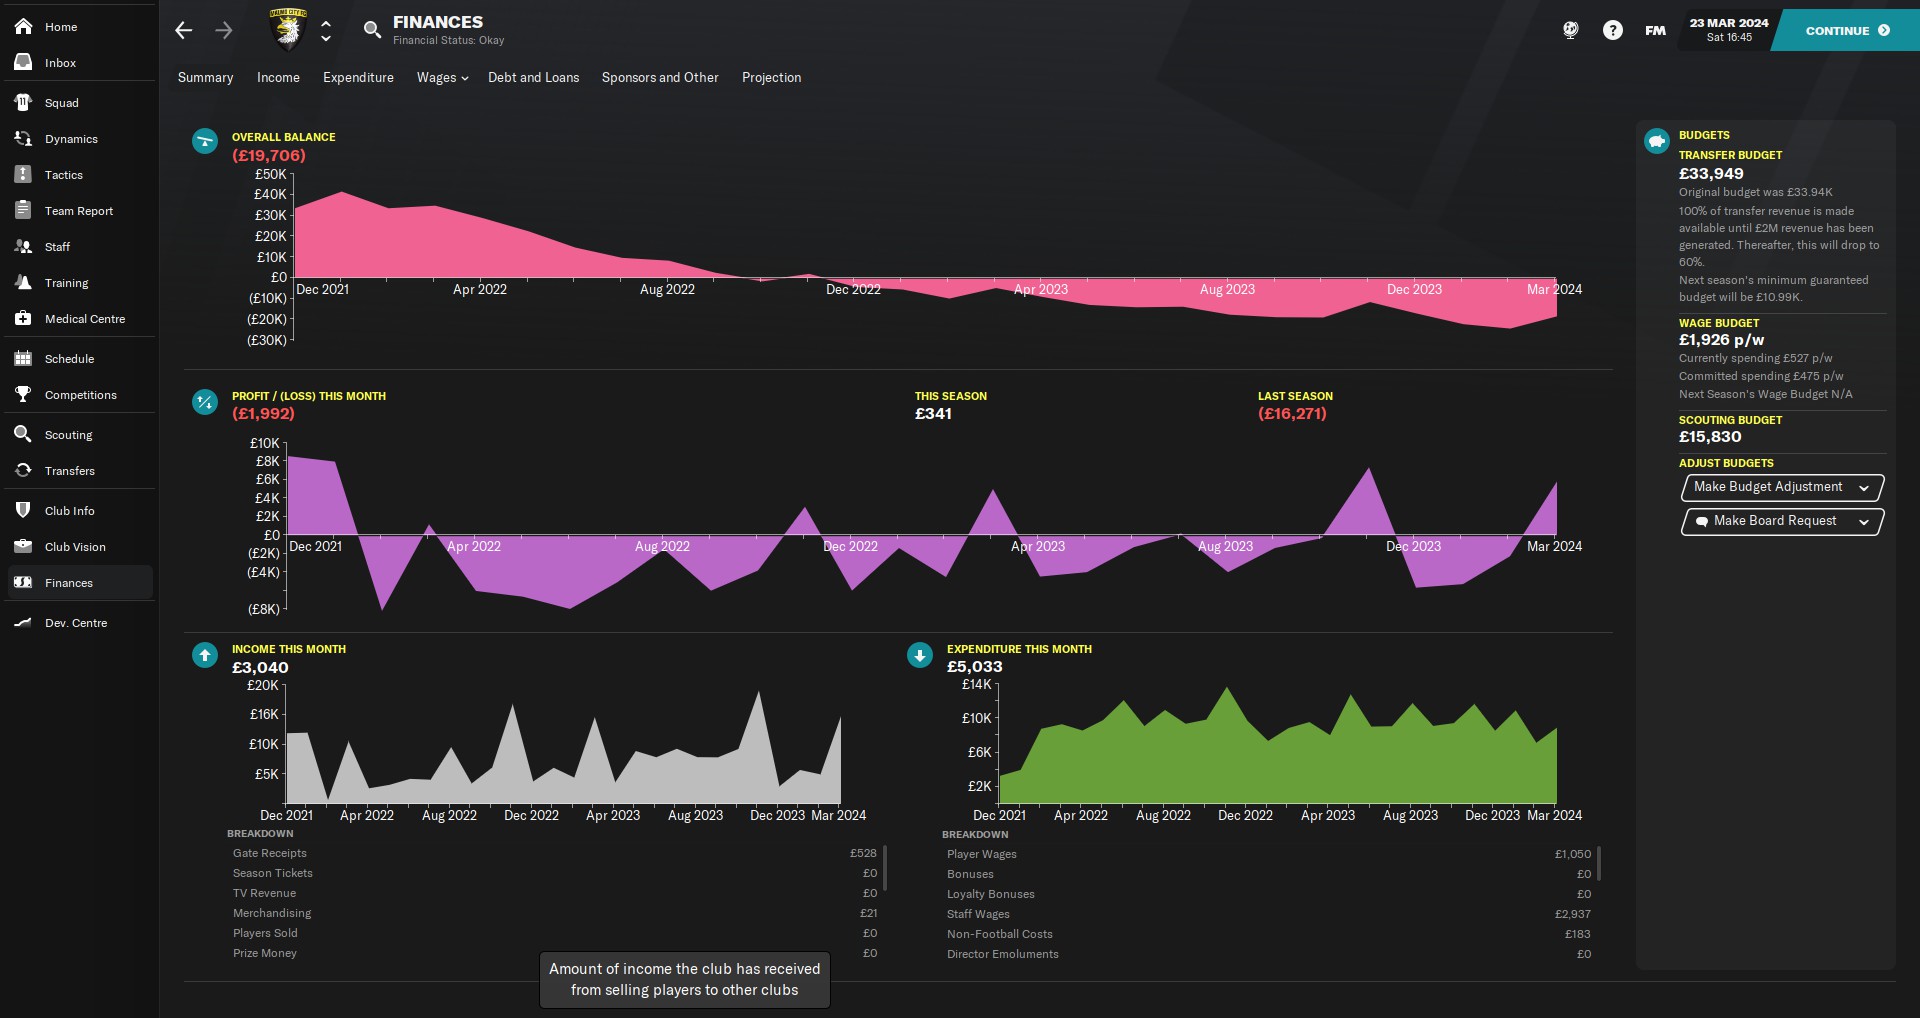This screenshot has height=1018, width=1920.
Task: Open Make Budget Adjustment dropdown
Action: point(1781,487)
